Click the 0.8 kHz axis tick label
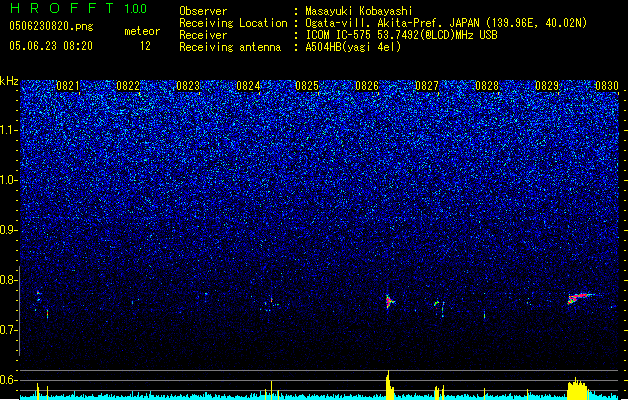629x400 pixels. [x=9, y=280]
